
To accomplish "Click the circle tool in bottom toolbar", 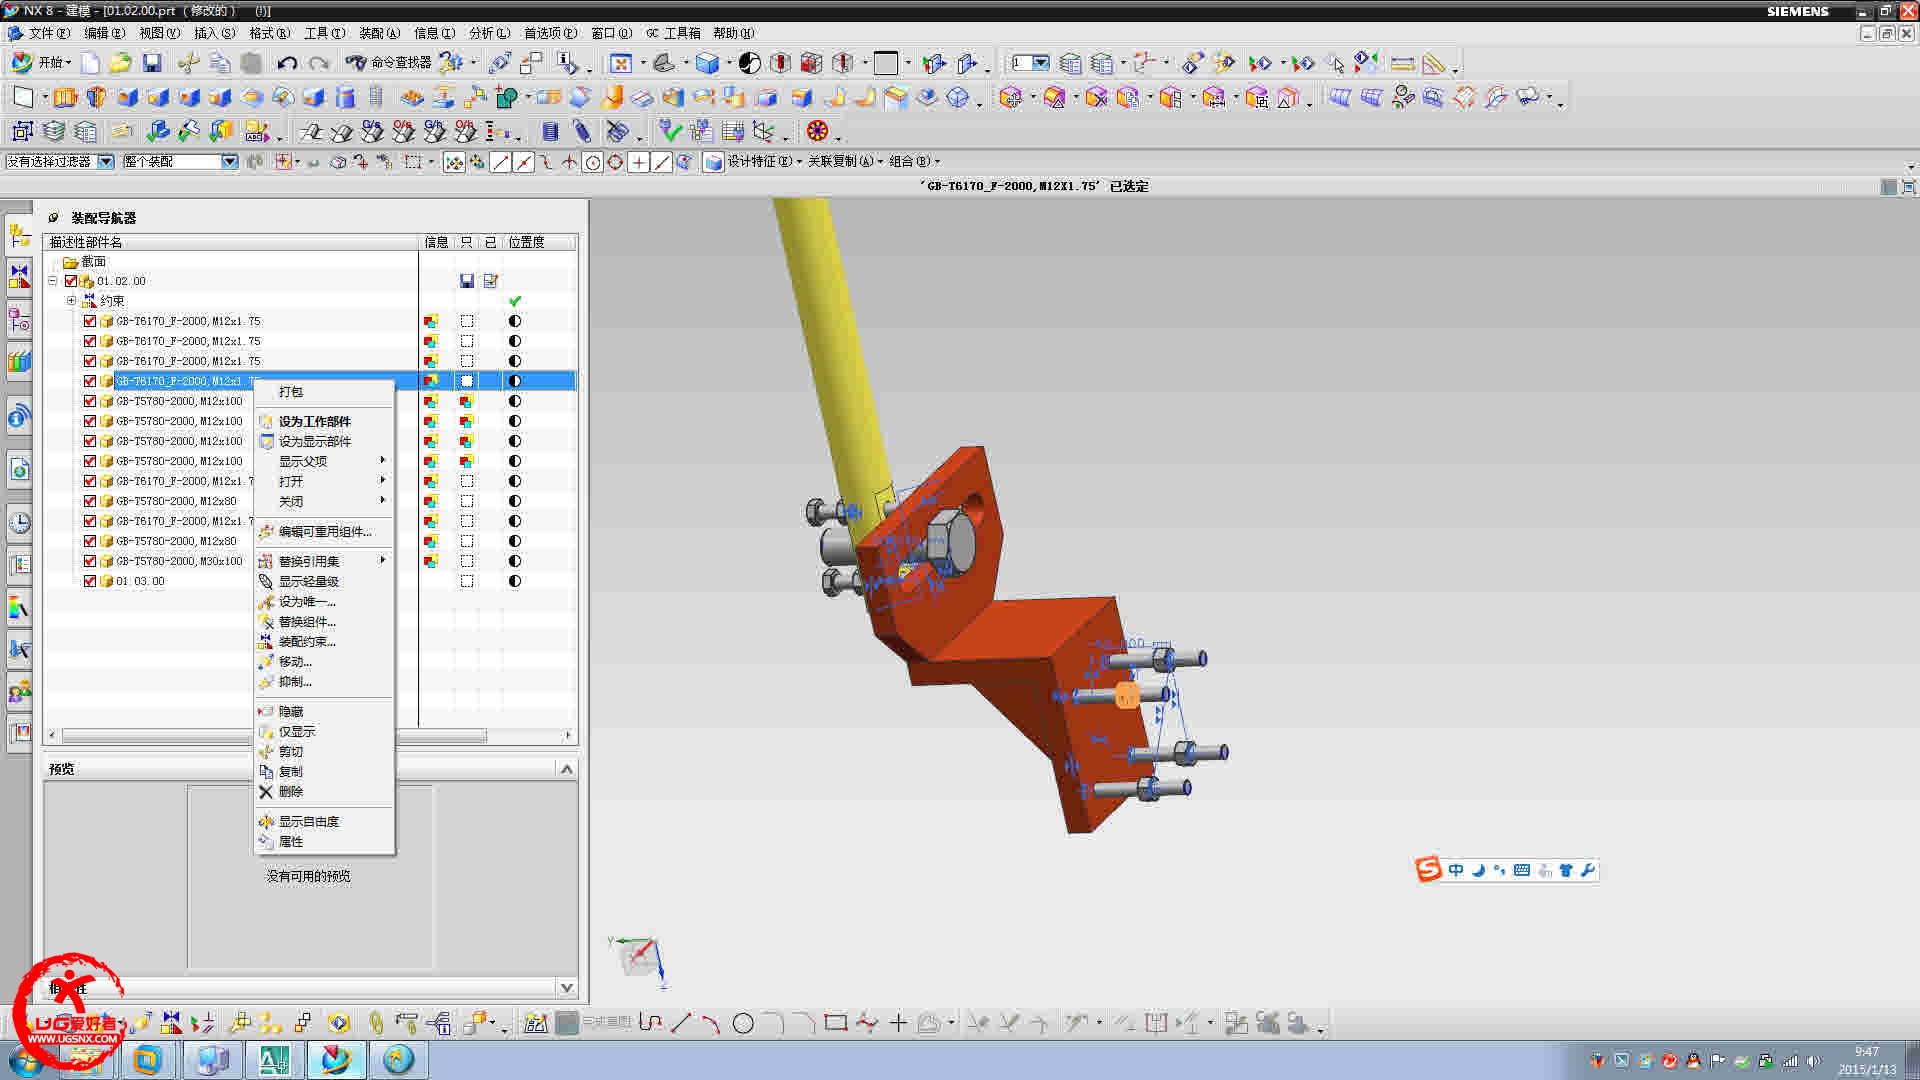I will click(x=743, y=1023).
